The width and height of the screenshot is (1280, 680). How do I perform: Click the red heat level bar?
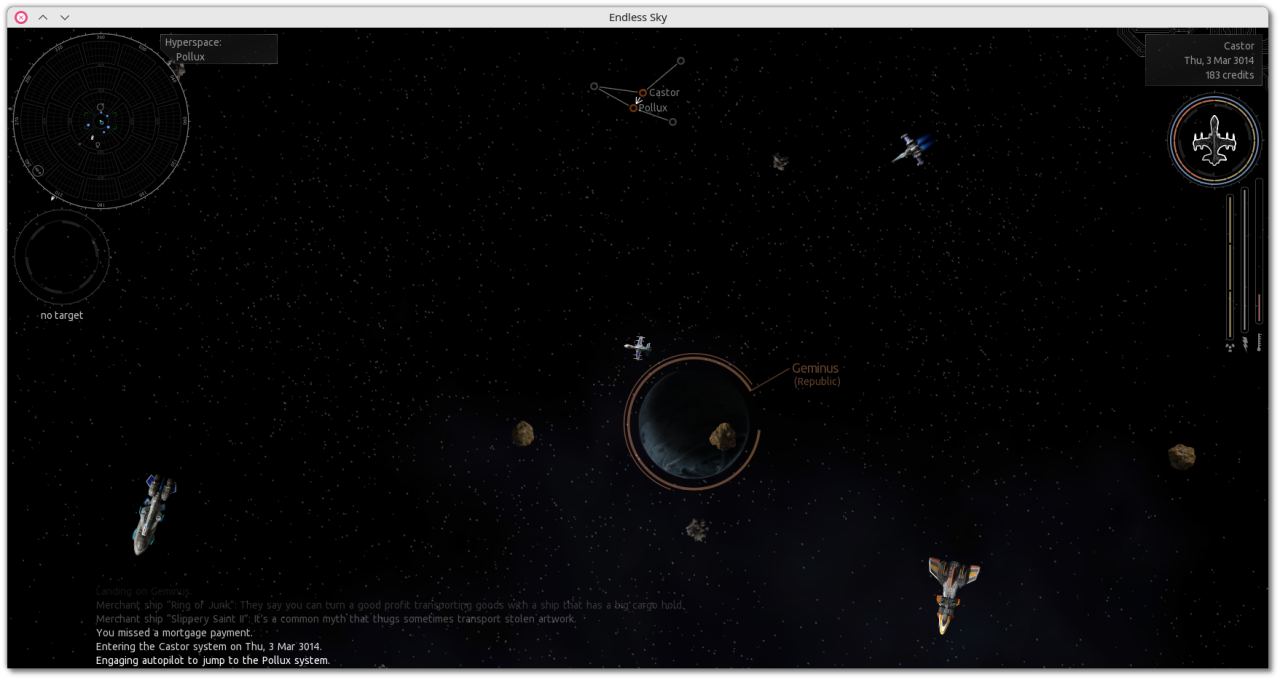coord(1259,253)
